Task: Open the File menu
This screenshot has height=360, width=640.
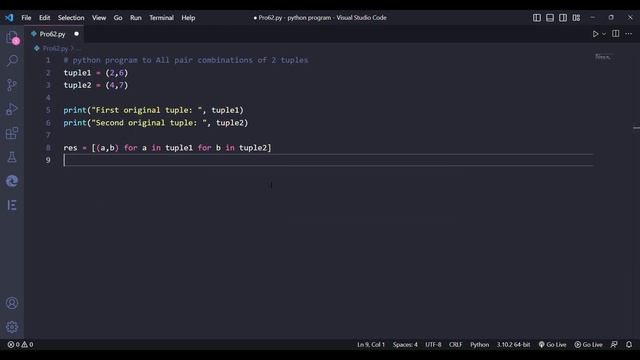Action: pos(26,18)
